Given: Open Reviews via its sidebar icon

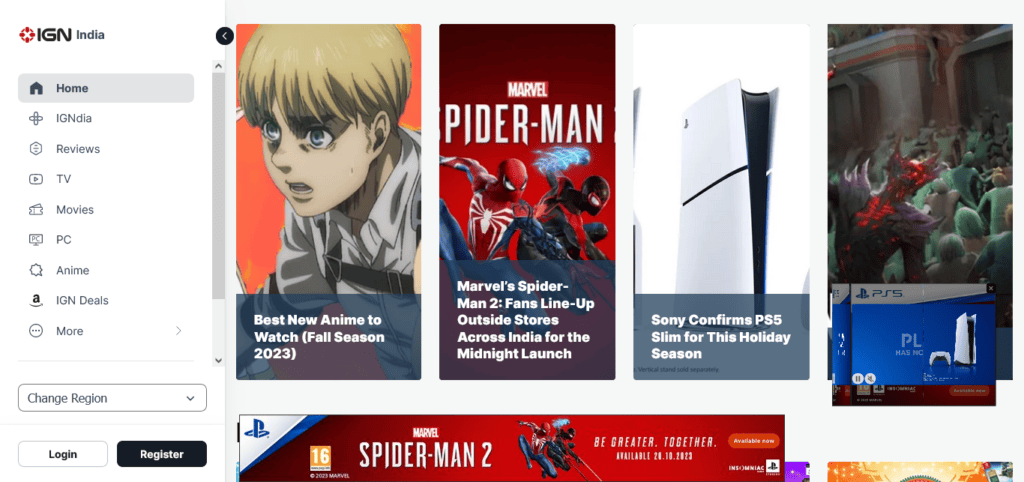Looking at the screenshot, I should tap(36, 149).
